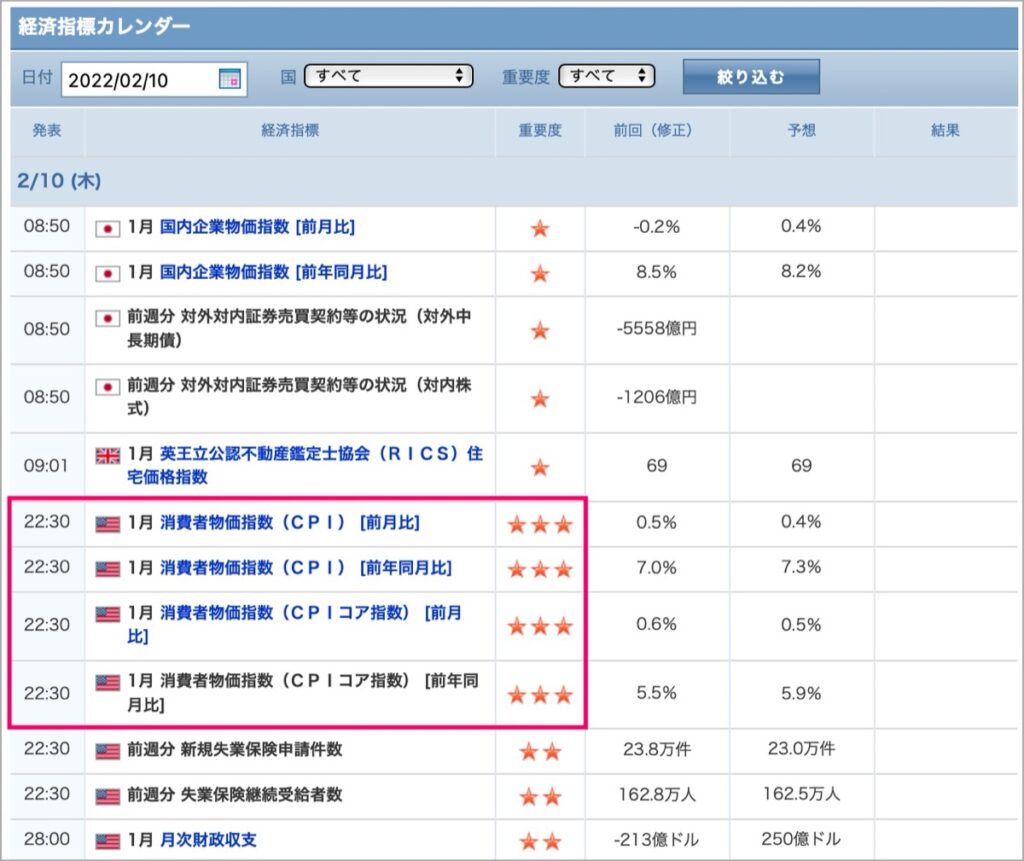Focus the date field showing 2022/02/10
This screenshot has height=861, width=1024.
[154, 80]
